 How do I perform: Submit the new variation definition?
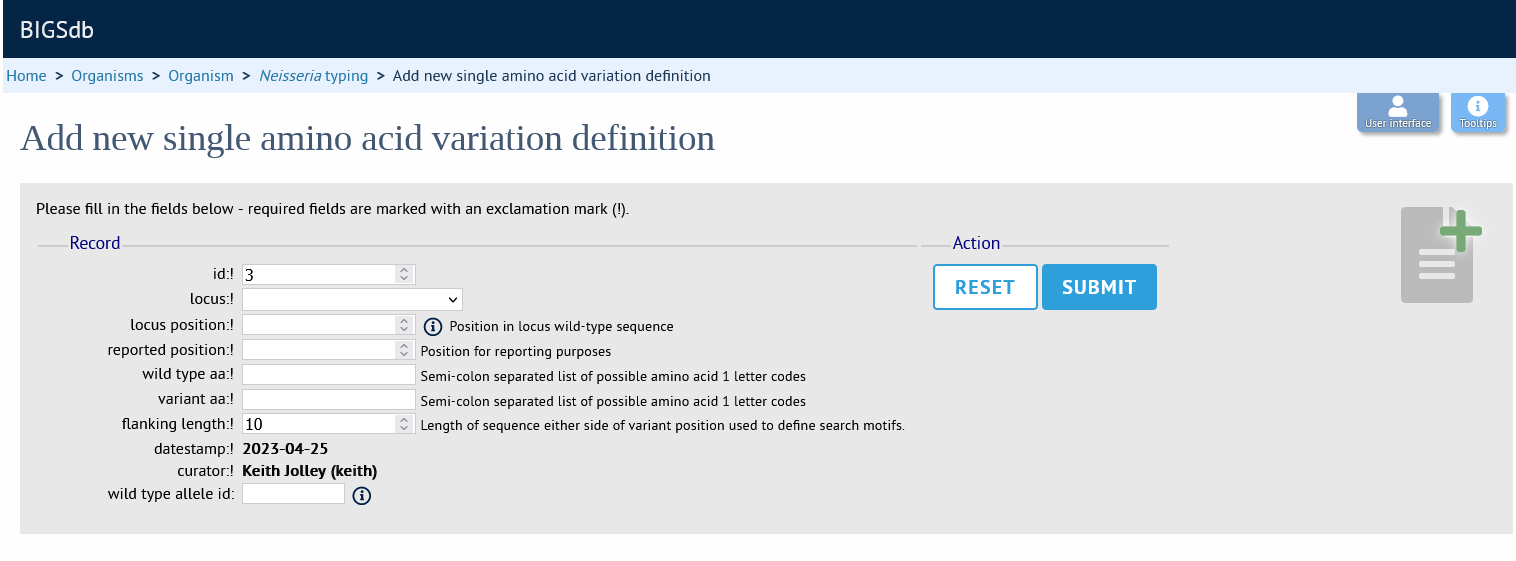tap(1099, 287)
